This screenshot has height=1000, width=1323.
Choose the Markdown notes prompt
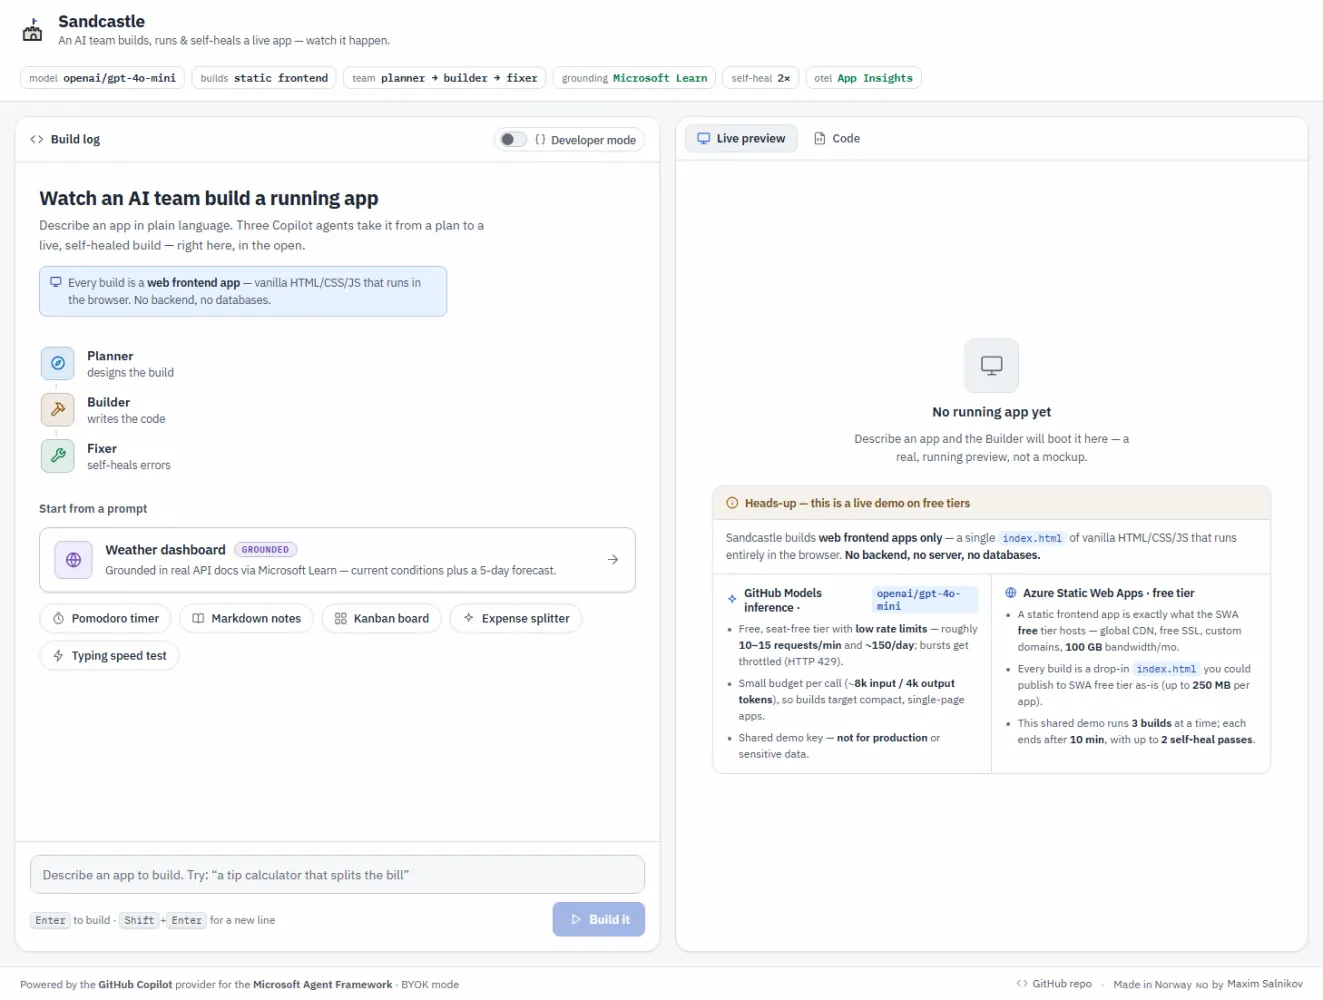point(246,619)
